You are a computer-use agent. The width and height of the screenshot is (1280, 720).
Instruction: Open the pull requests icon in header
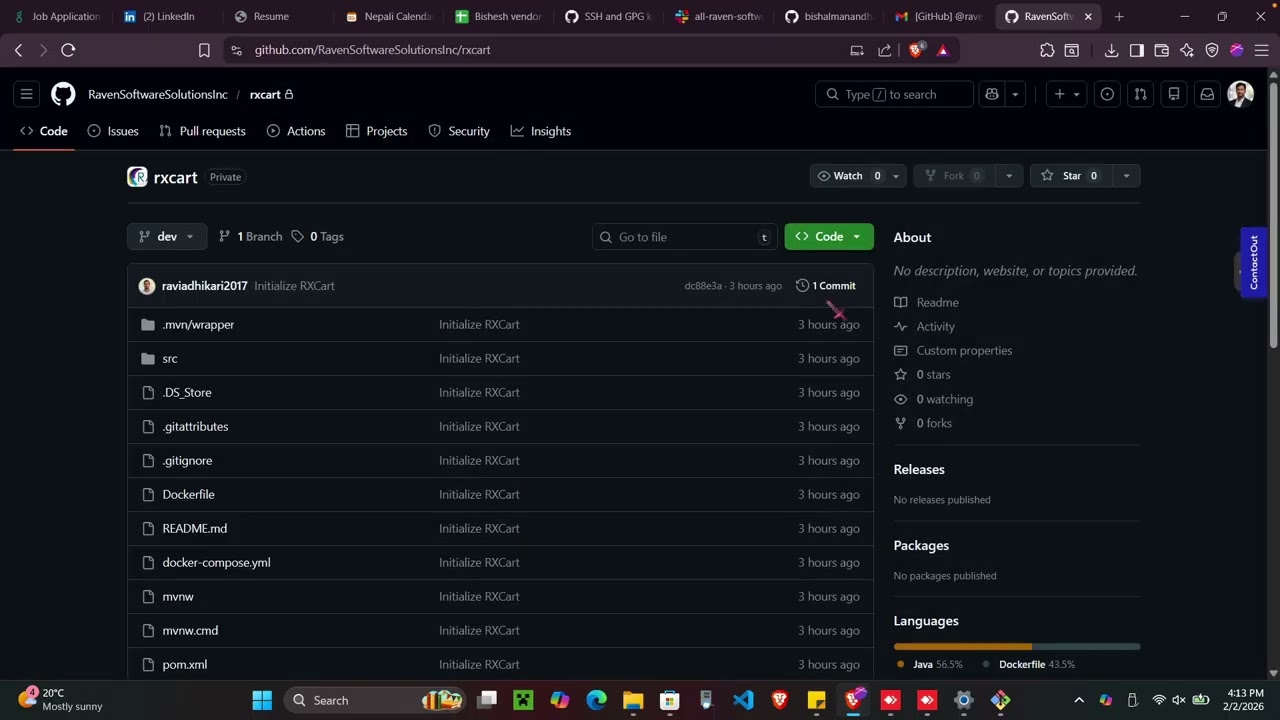[1140, 94]
